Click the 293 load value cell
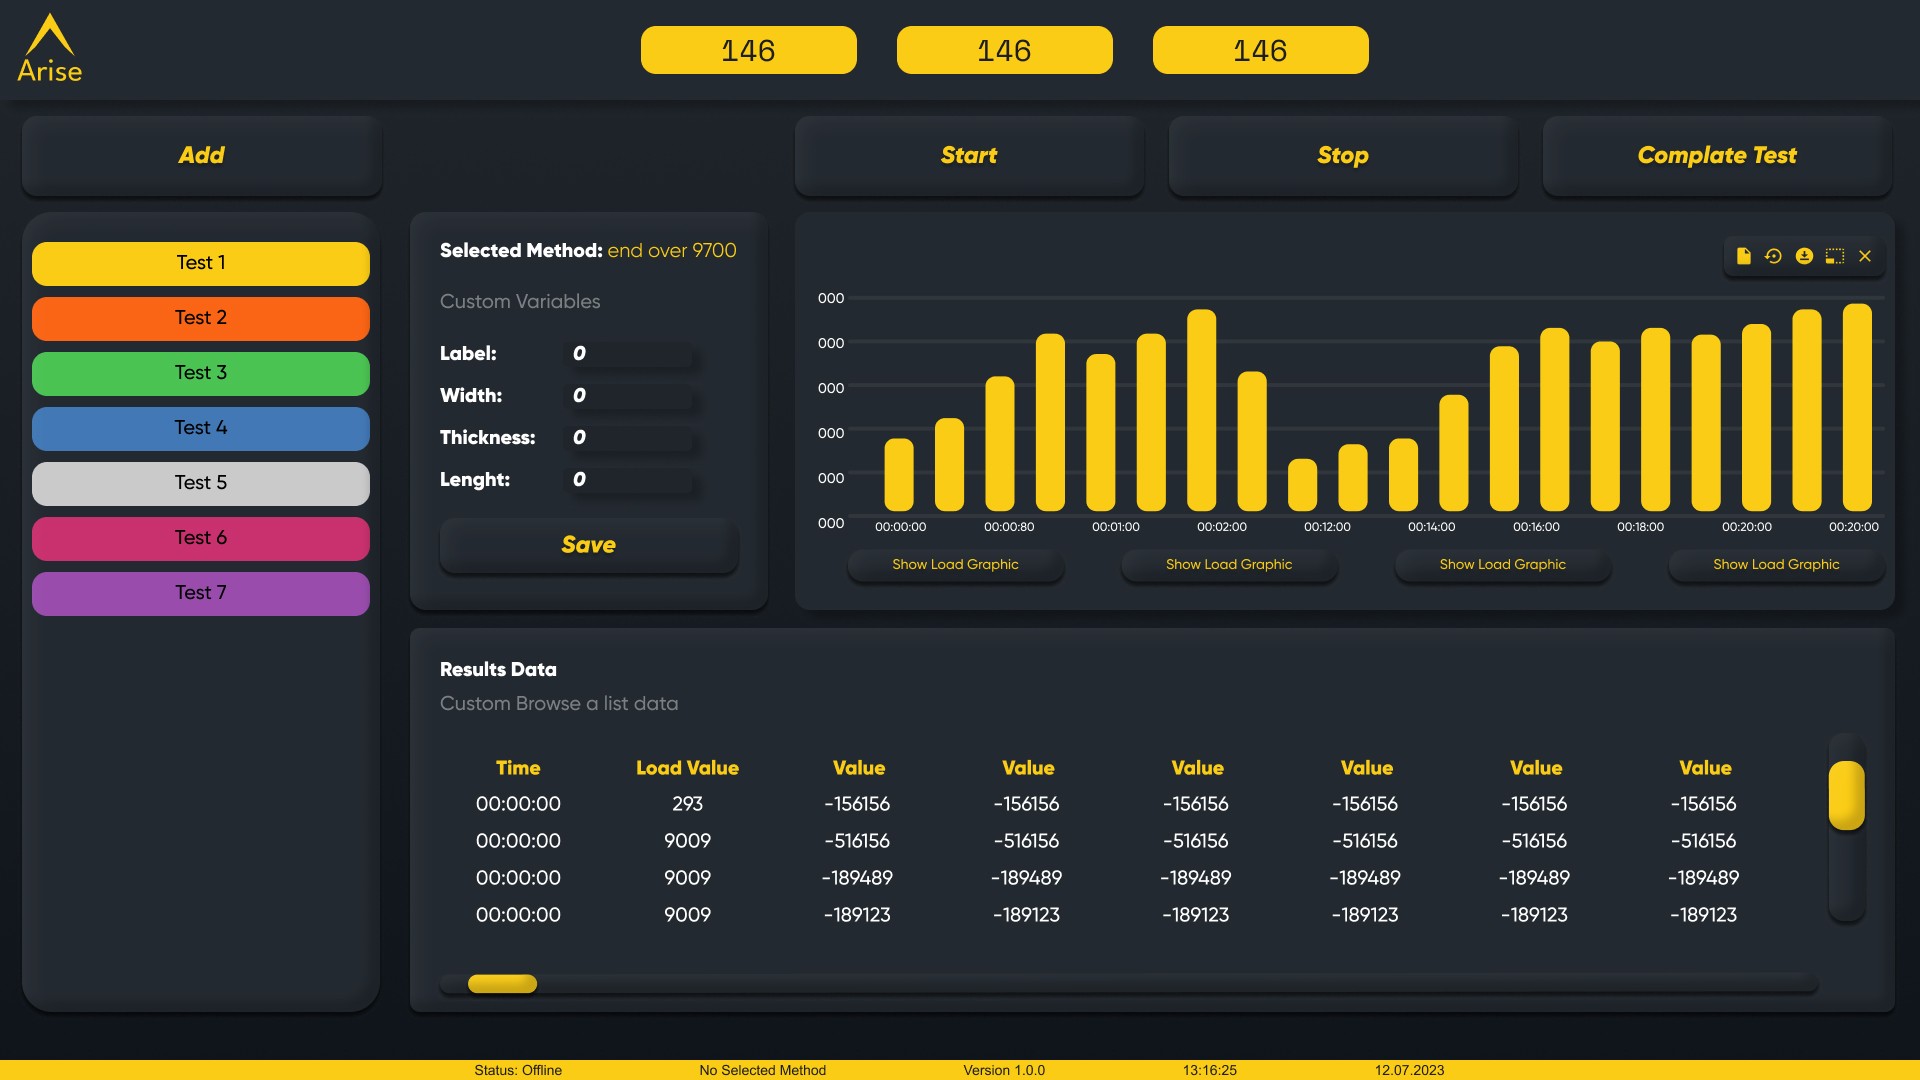The height and width of the screenshot is (1080, 1920). click(687, 804)
